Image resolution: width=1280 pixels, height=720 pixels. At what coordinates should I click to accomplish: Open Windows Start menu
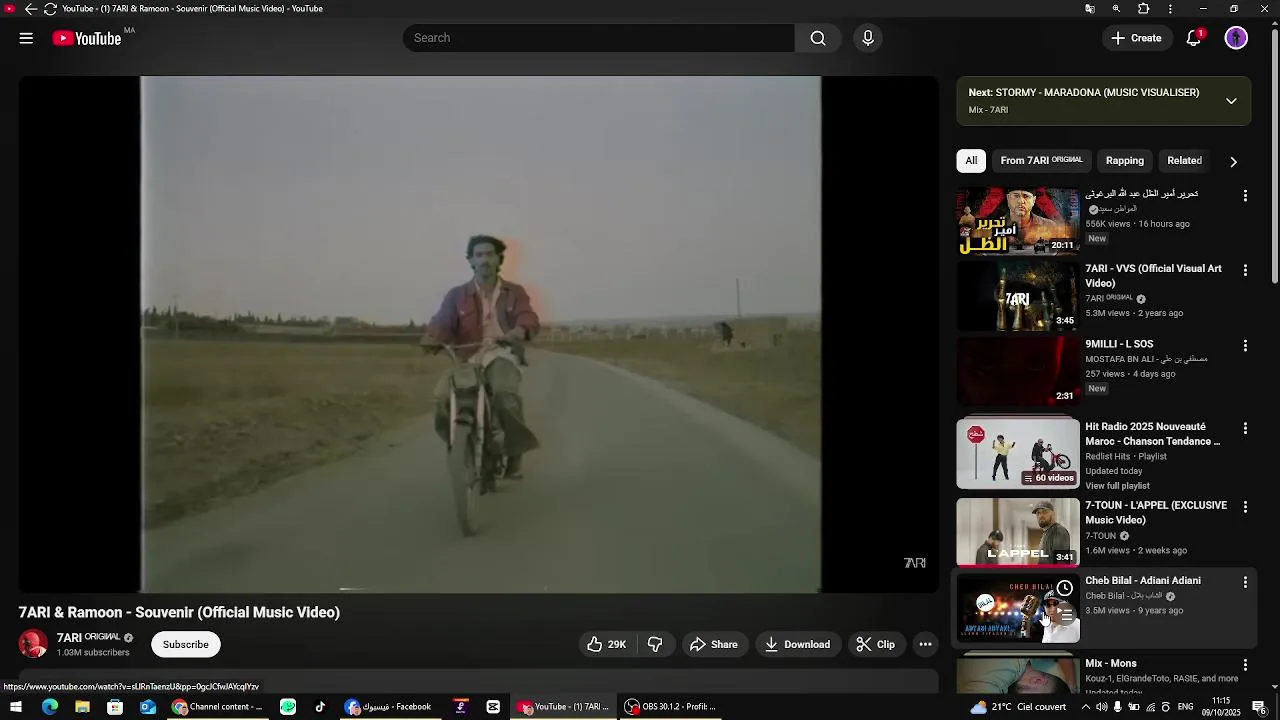16,707
